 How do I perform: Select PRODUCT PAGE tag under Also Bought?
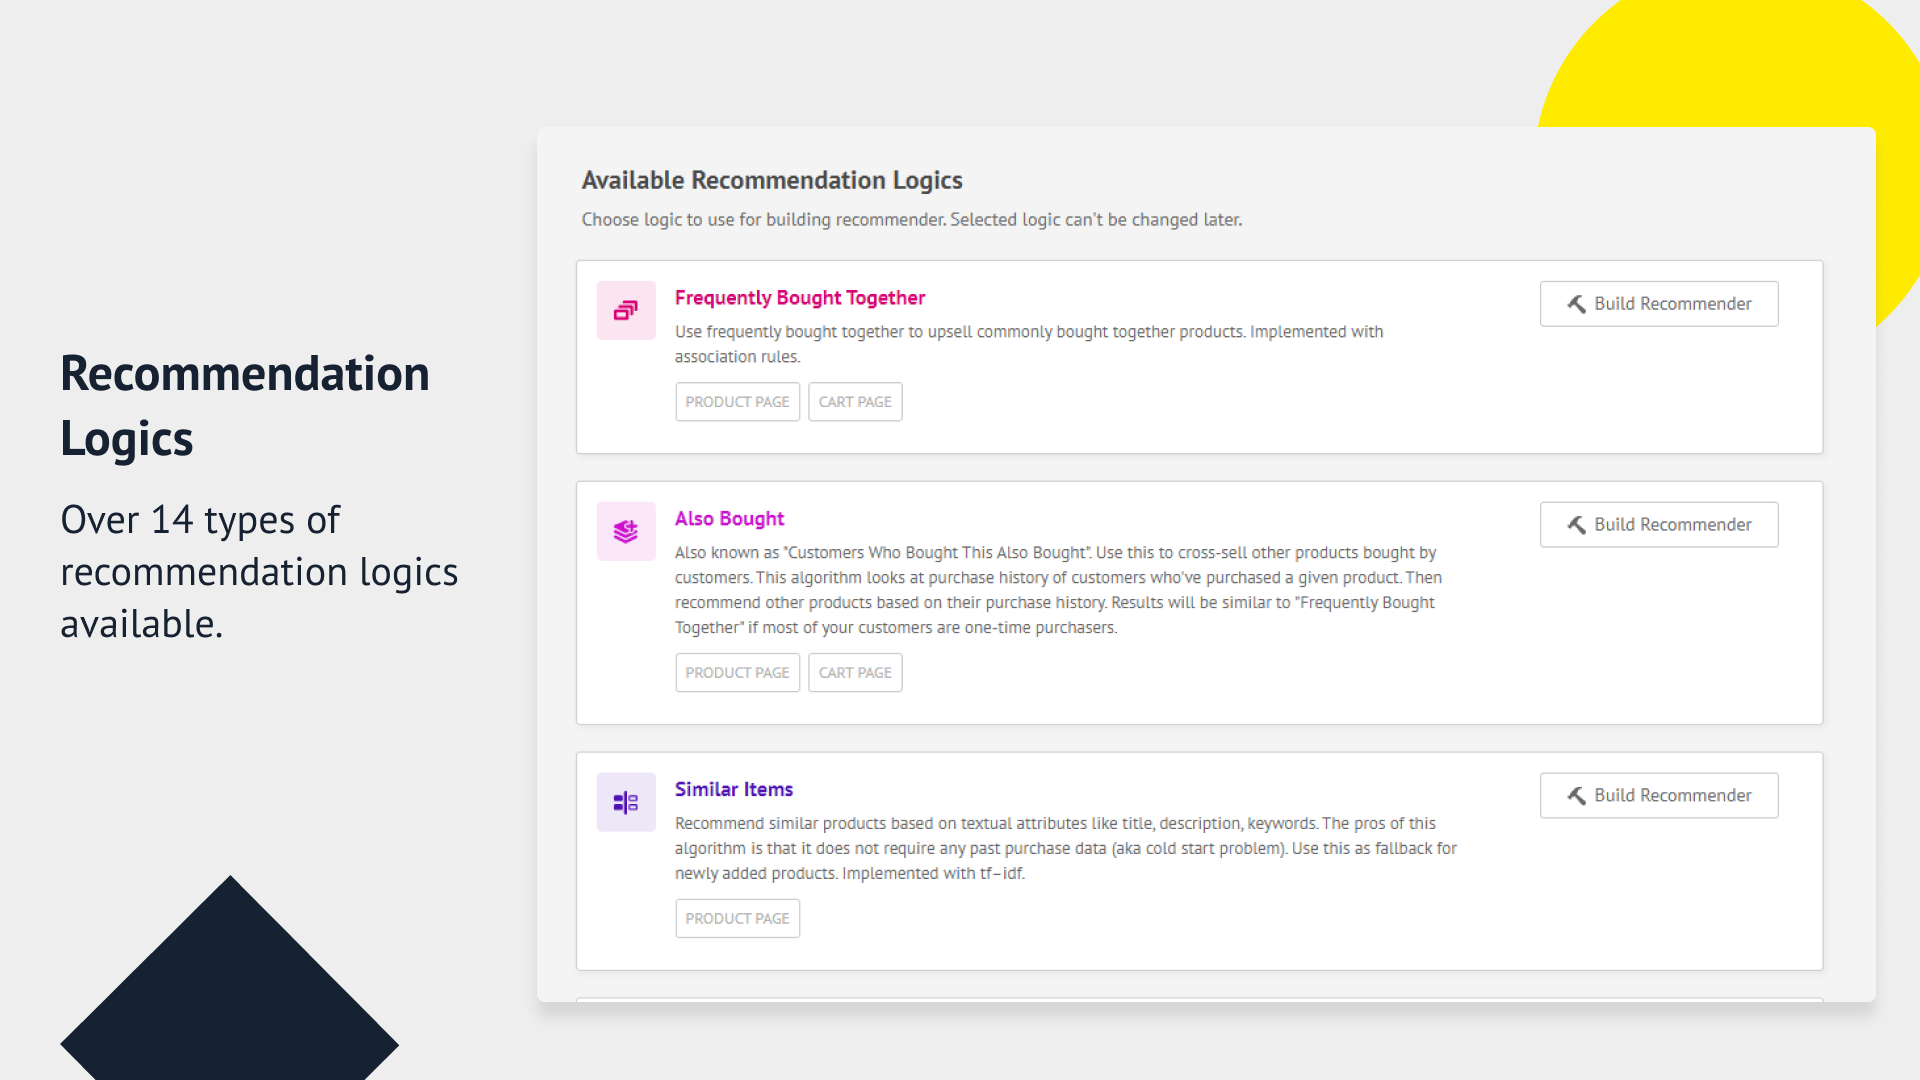point(737,673)
